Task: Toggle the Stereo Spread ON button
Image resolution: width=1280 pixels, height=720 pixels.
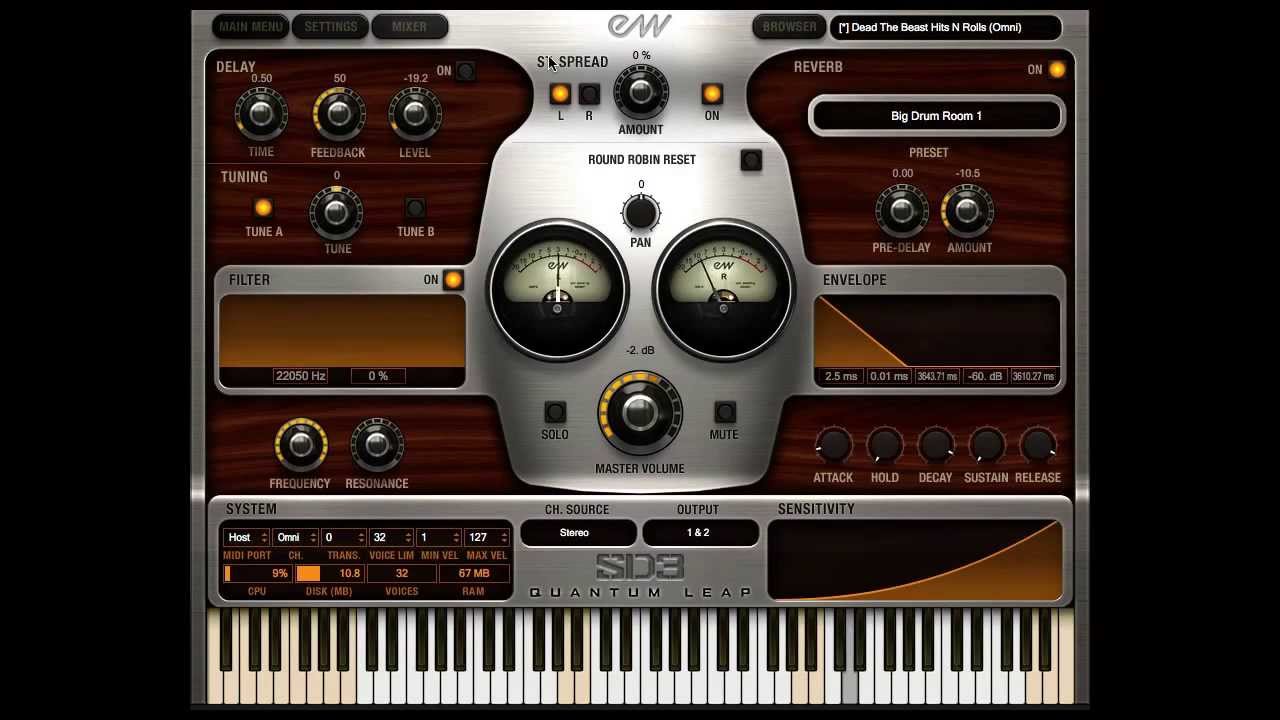Action: click(x=712, y=94)
